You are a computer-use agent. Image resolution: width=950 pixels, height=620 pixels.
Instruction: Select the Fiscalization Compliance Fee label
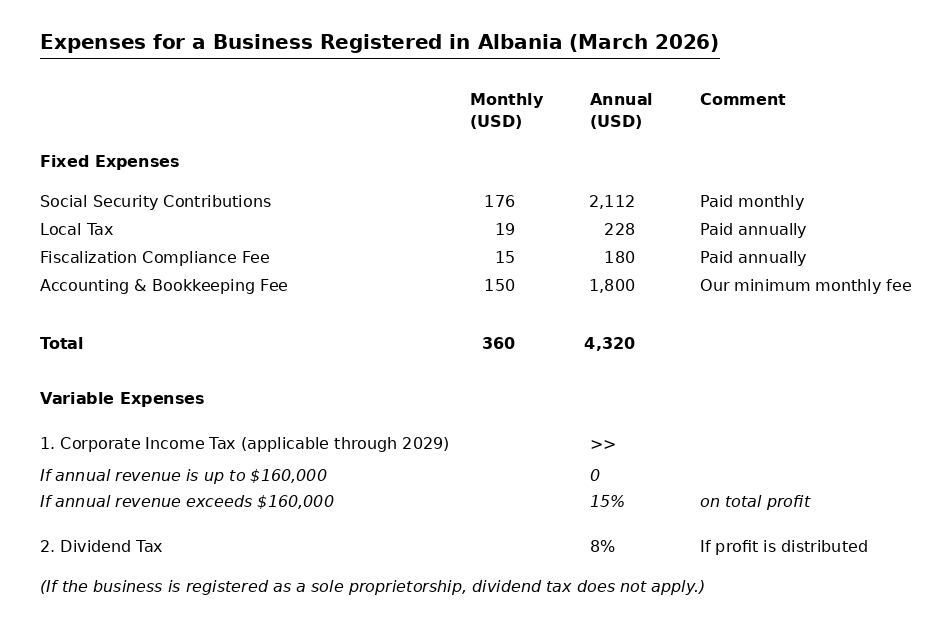coord(154,258)
